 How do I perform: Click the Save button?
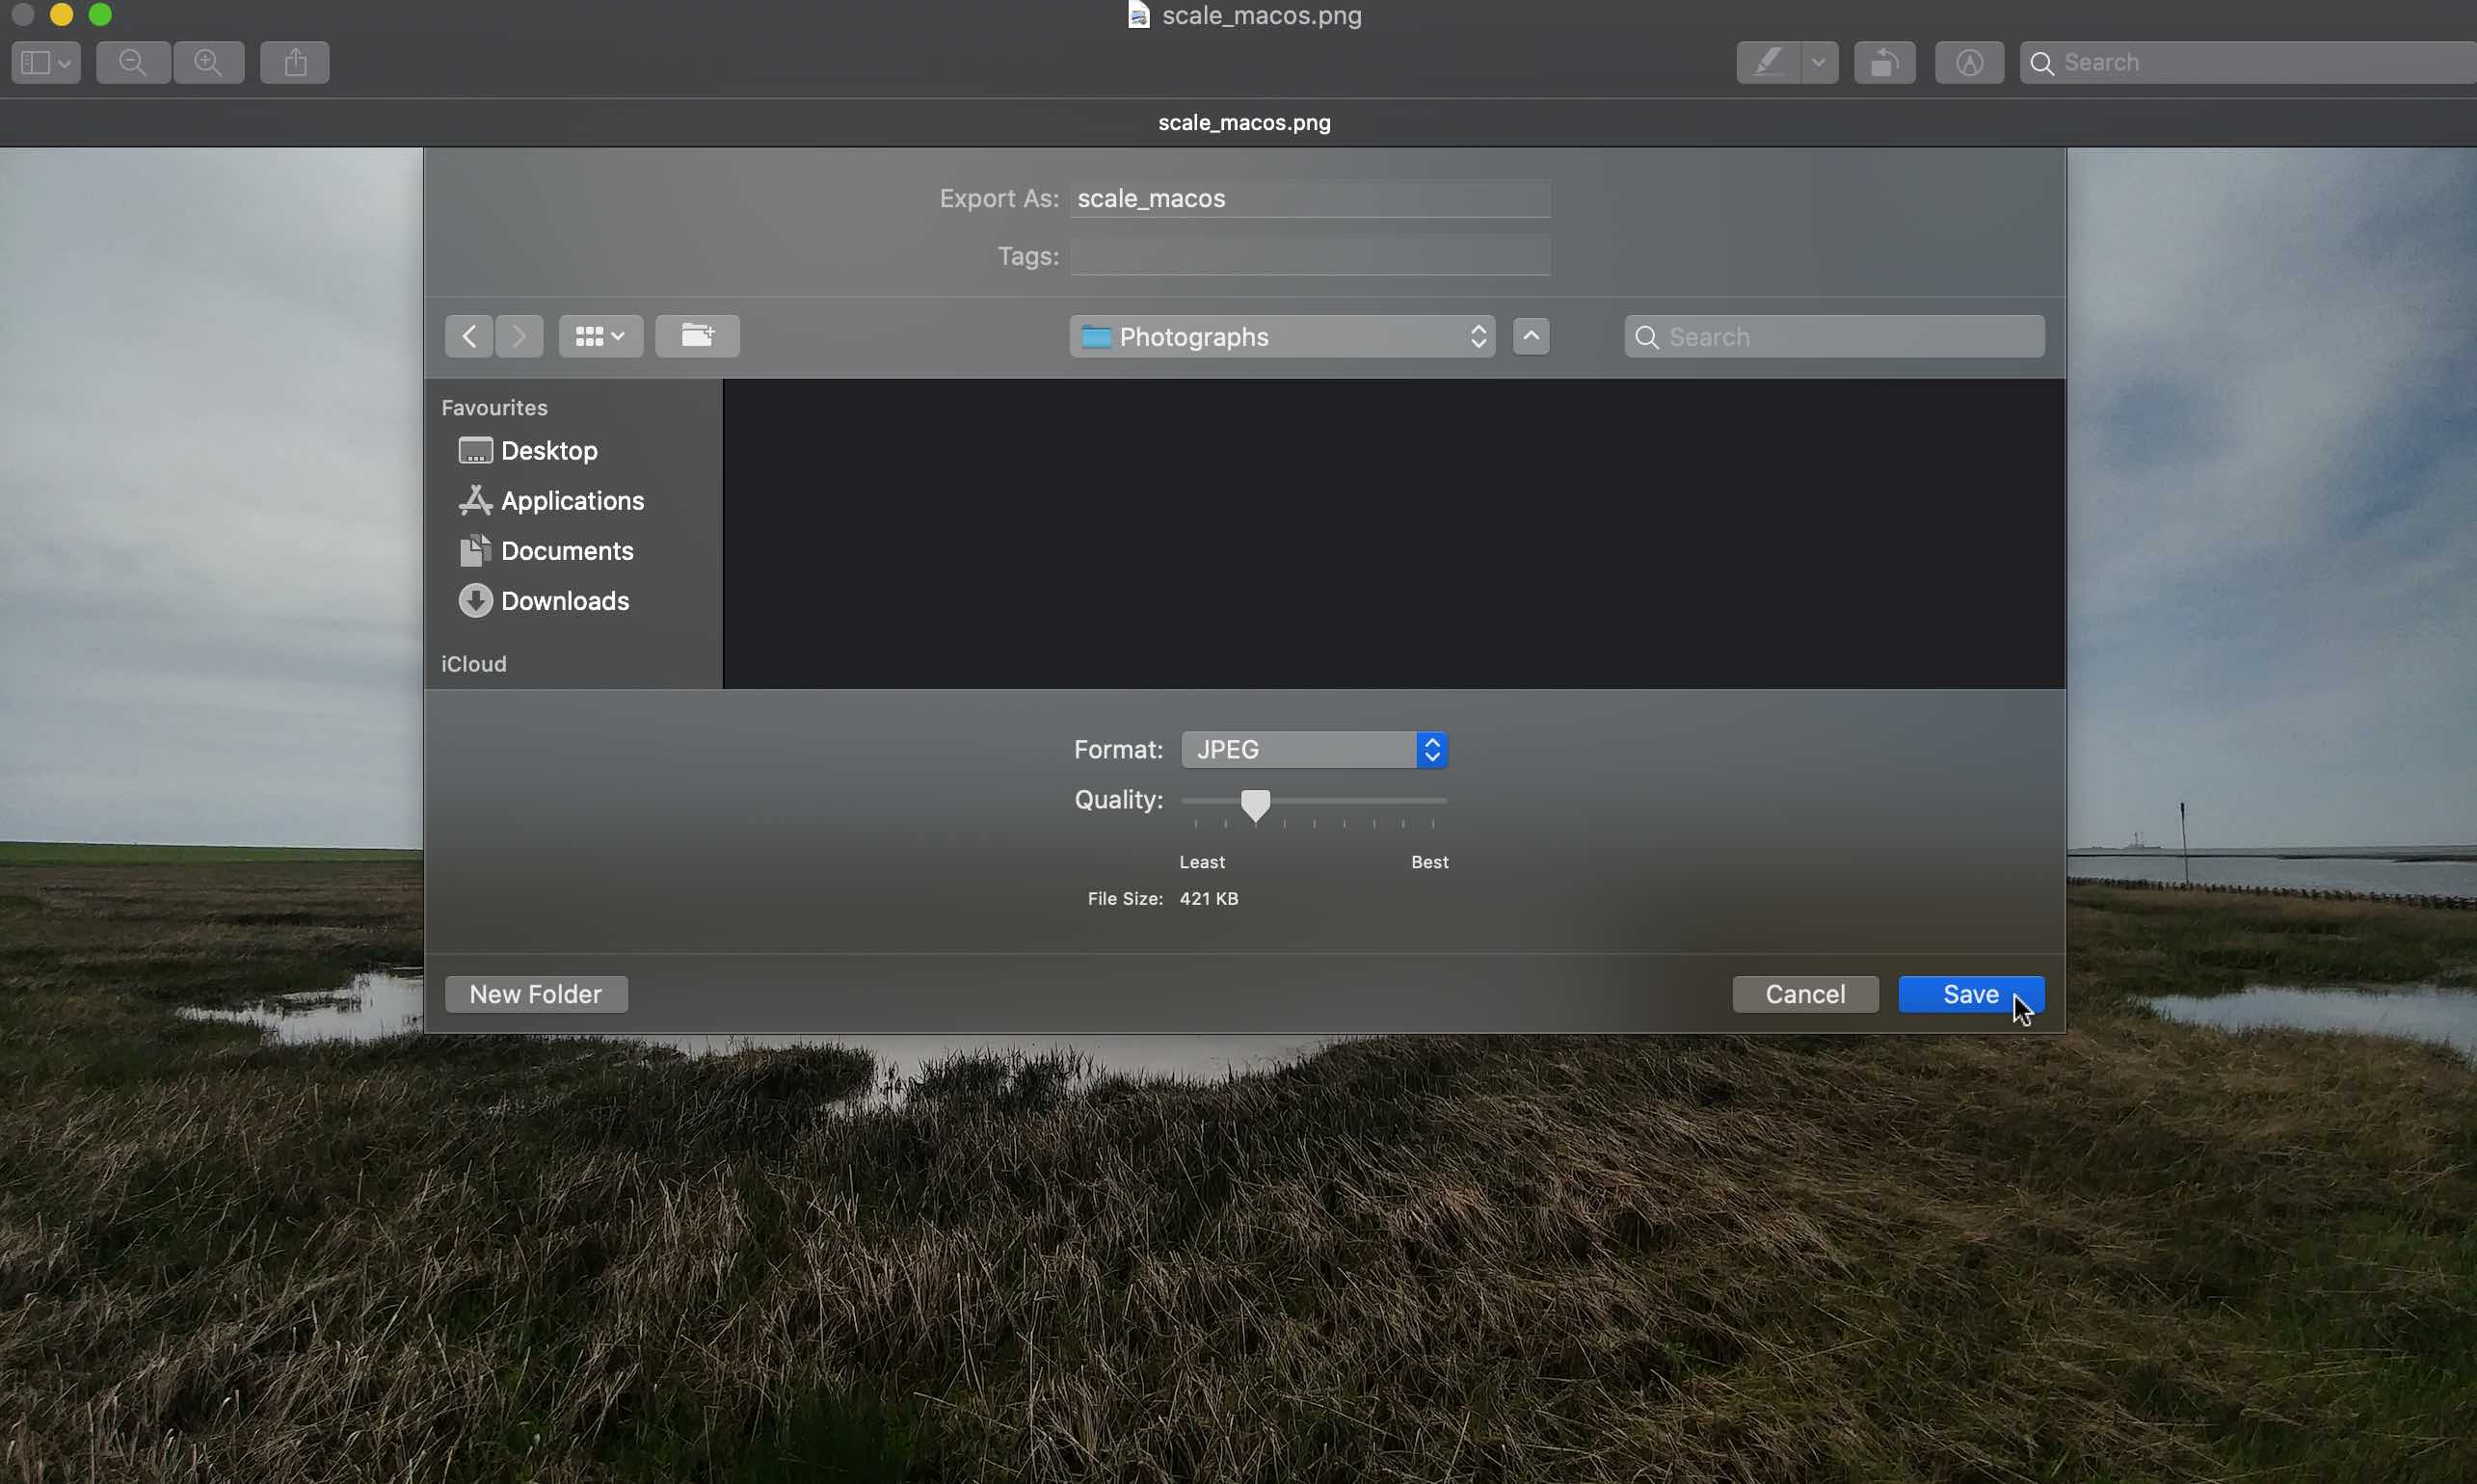pos(1970,993)
